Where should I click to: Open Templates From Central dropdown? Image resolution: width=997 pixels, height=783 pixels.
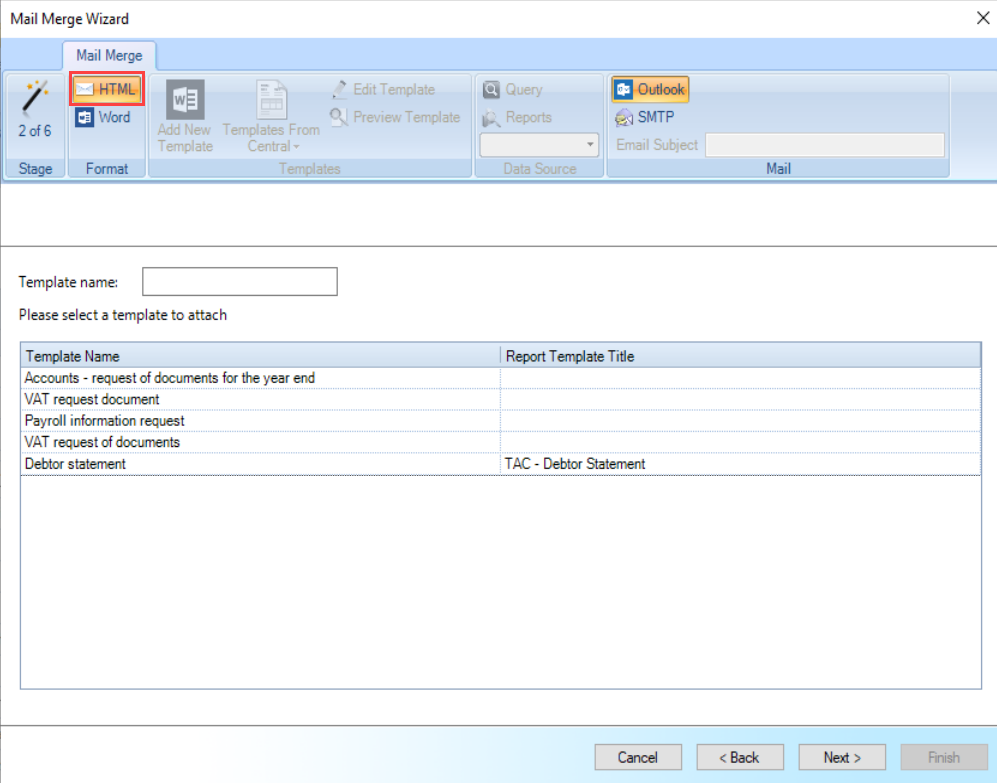272,116
